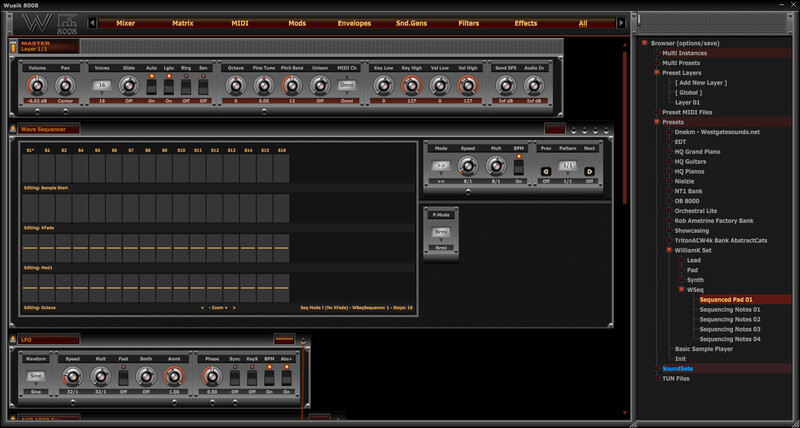The width and height of the screenshot is (800, 428).
Task: Toggle the Rtrg switch
Action: (x=186, y=87)
